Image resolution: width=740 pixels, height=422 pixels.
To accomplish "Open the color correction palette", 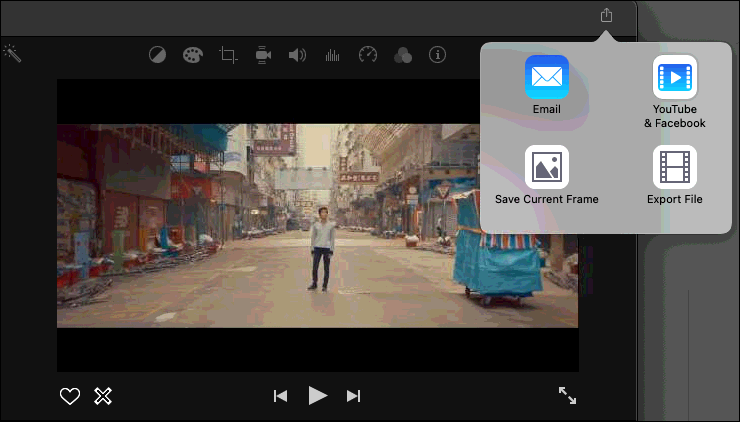I will pyautogui.click(x=192, y=55).
